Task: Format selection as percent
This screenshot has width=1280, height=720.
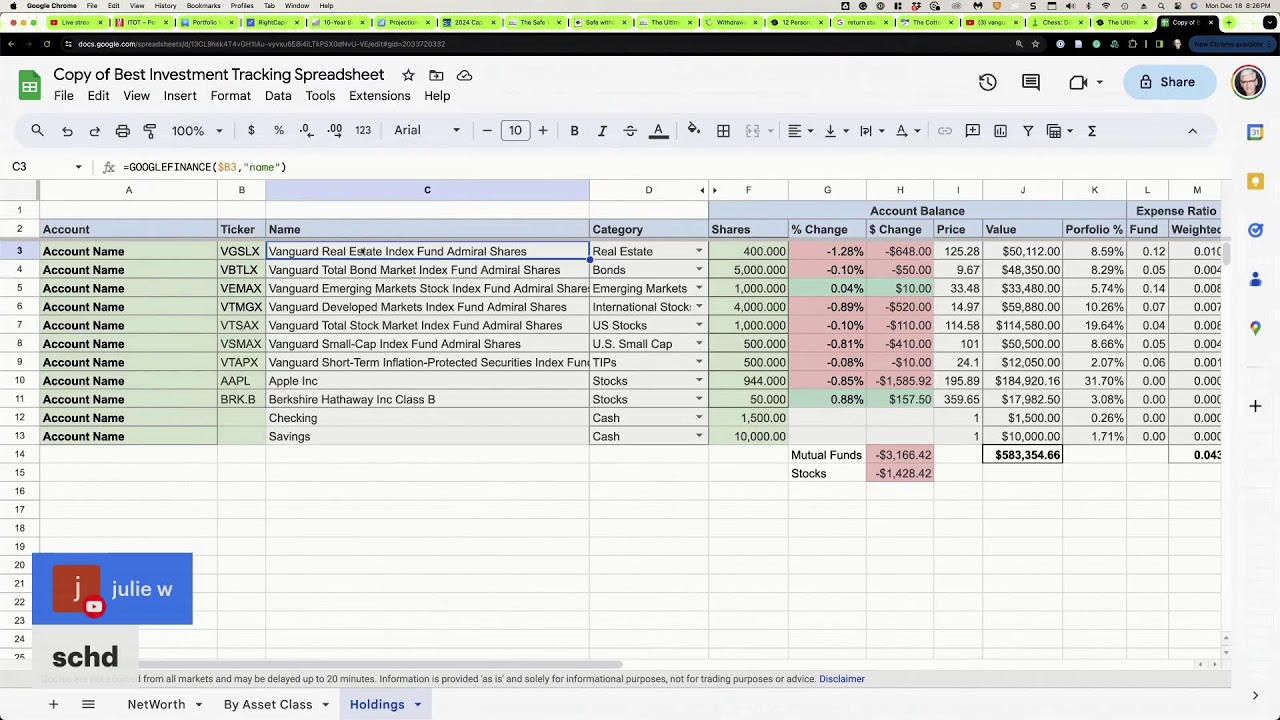Action: click(279, 131)
